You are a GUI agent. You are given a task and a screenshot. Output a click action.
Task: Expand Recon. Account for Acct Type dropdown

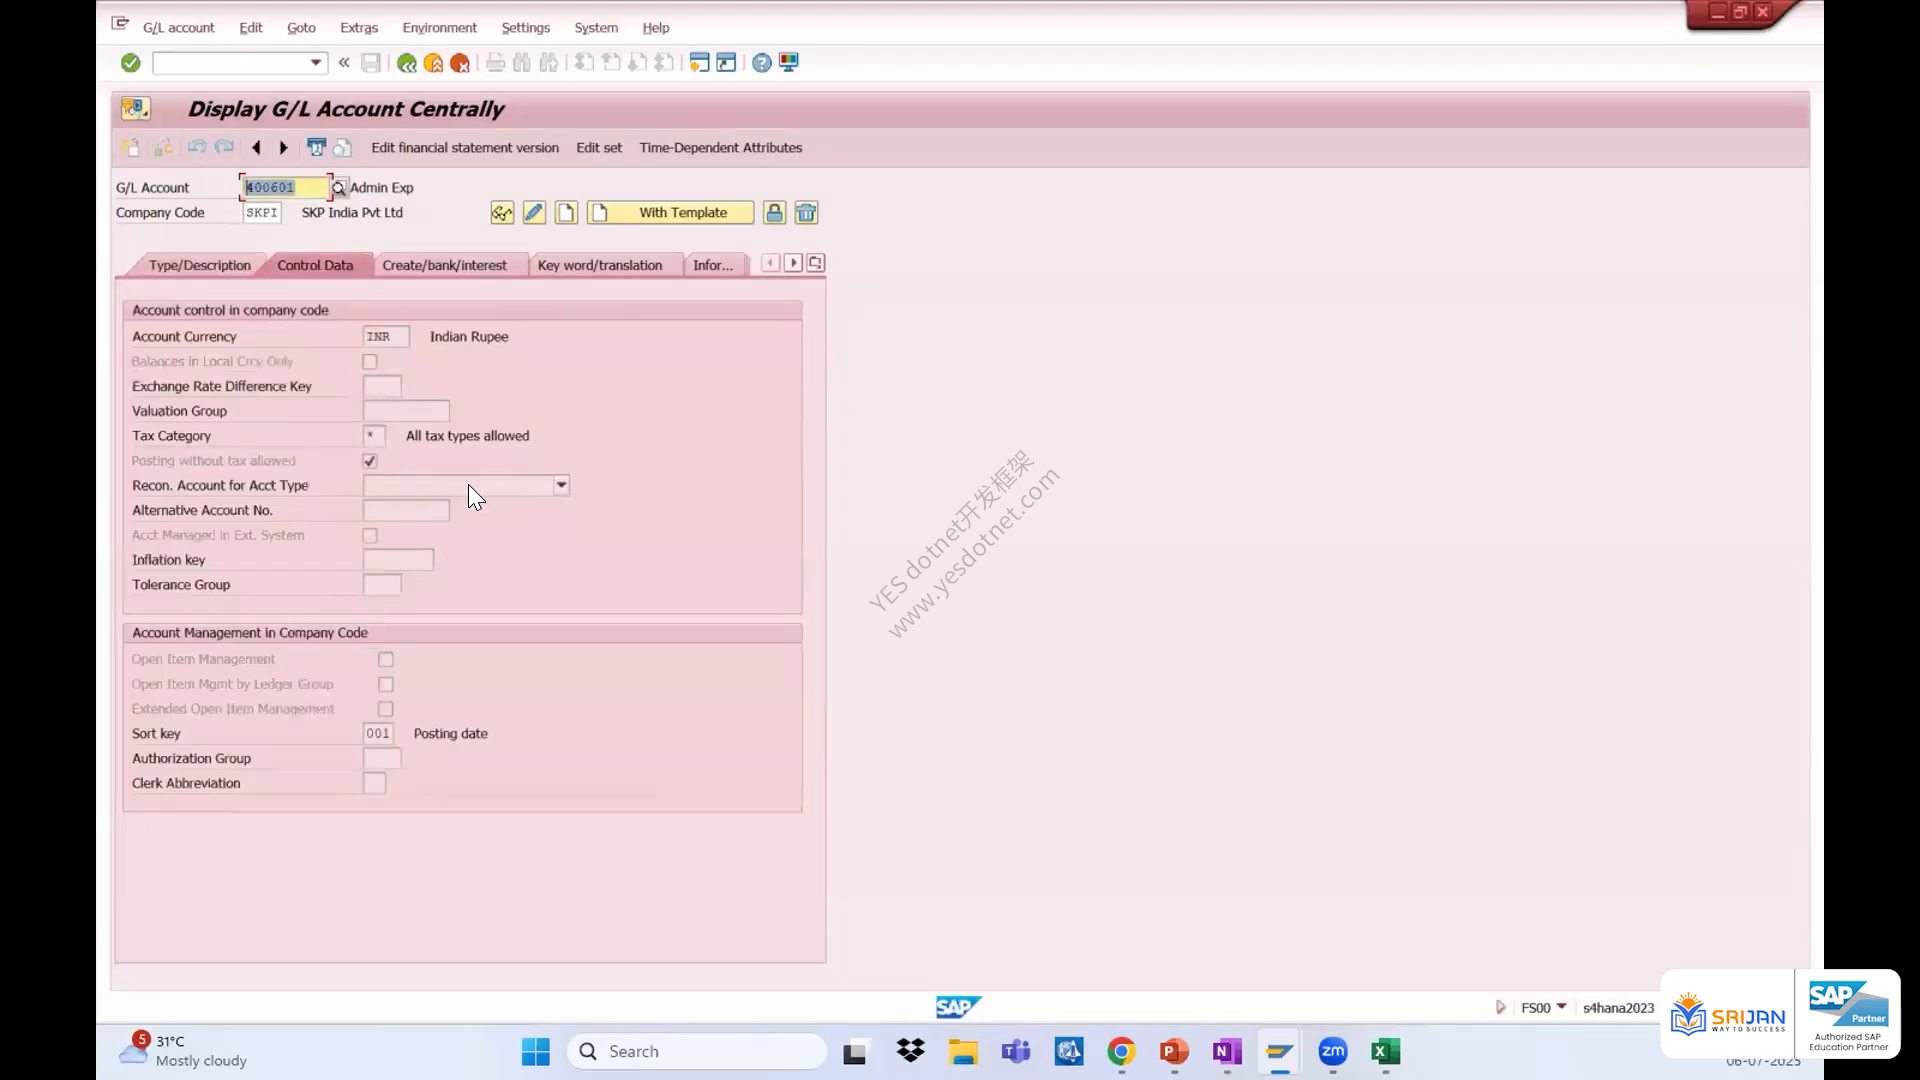pyautogui.click(x=561, y=486)
